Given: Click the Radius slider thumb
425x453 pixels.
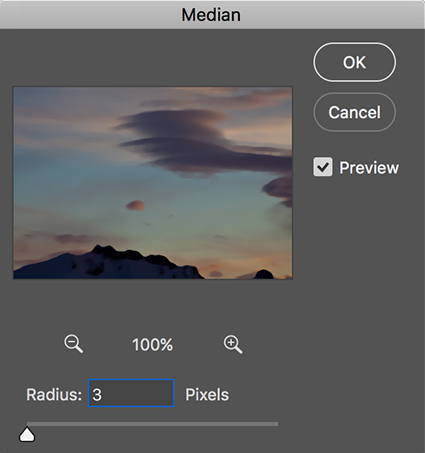Looking at the screenshot, I should point(27,435).
